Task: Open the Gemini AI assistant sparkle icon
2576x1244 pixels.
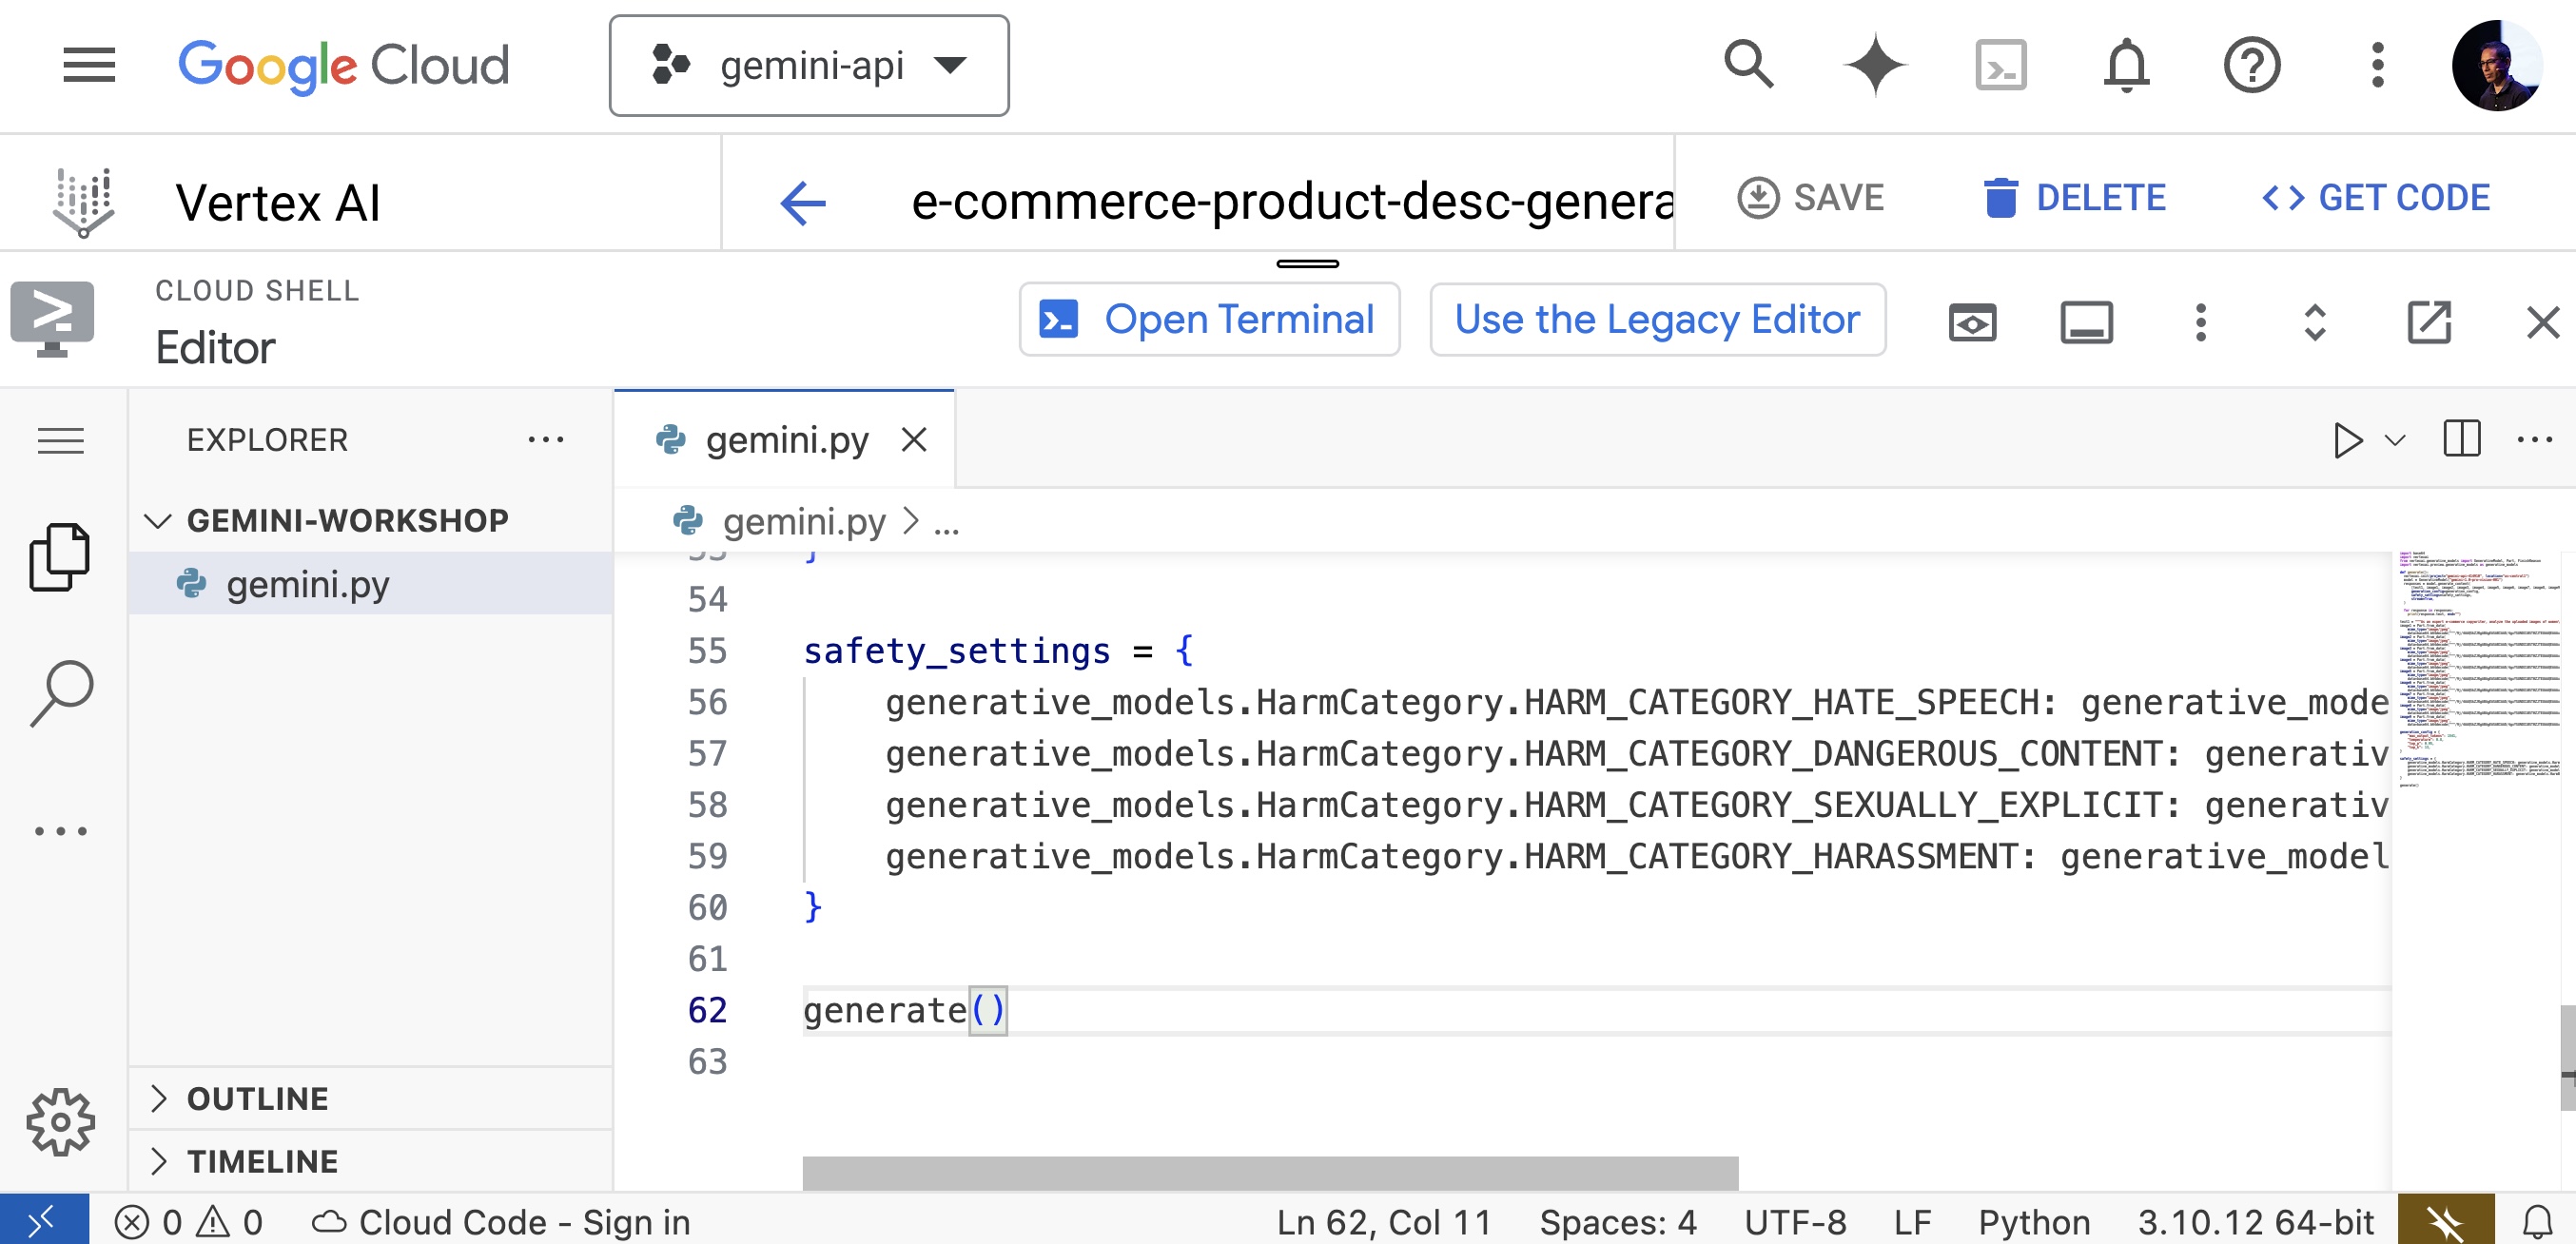Action: pyautogui.click(x=1875, y=64)
